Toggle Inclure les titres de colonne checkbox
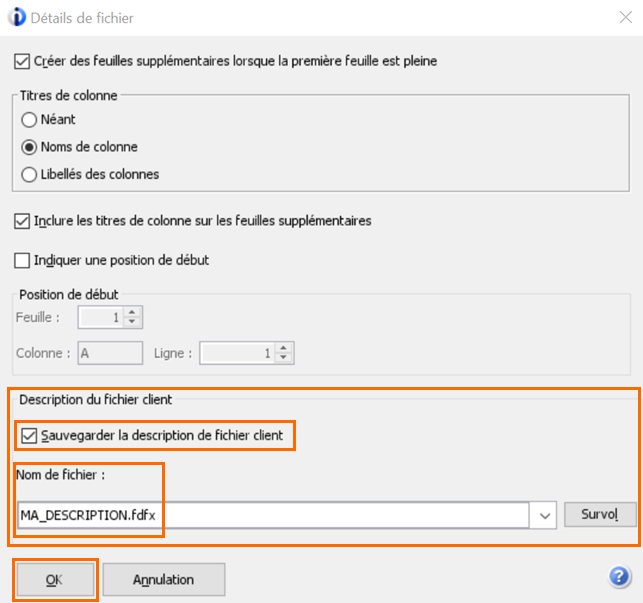 (x=22, y=221)
